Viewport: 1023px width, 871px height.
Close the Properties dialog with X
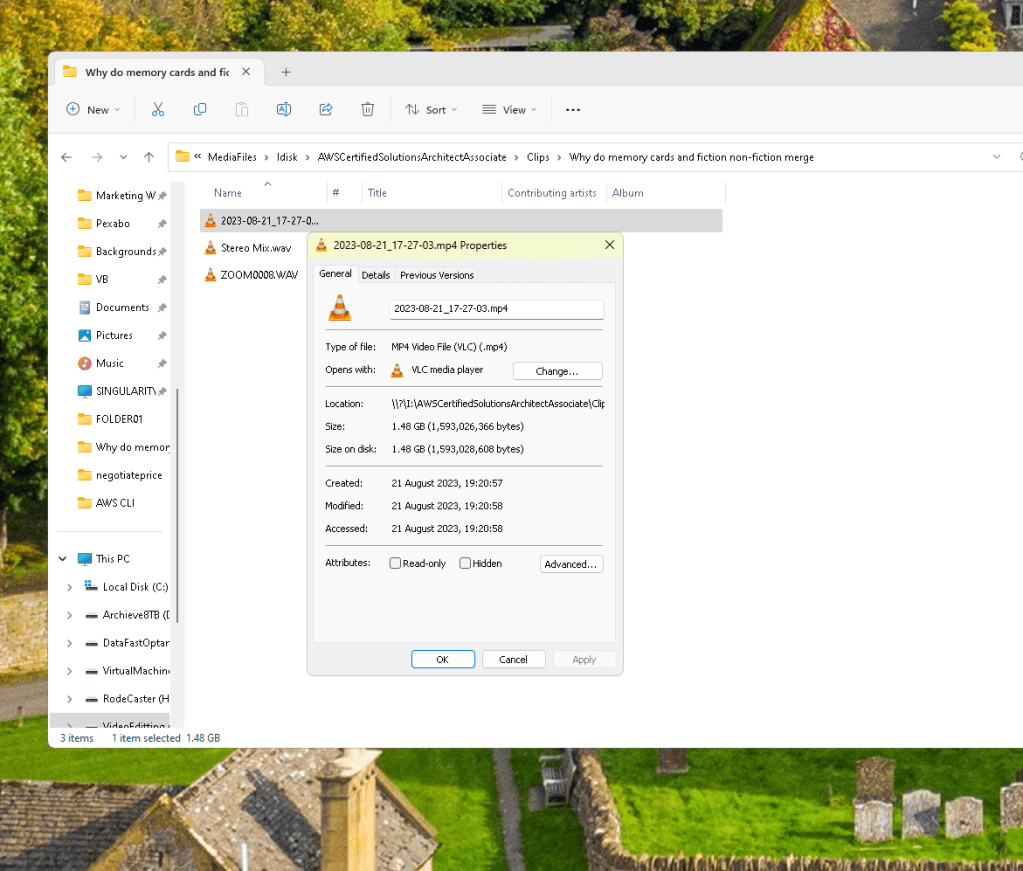(609, 245)
